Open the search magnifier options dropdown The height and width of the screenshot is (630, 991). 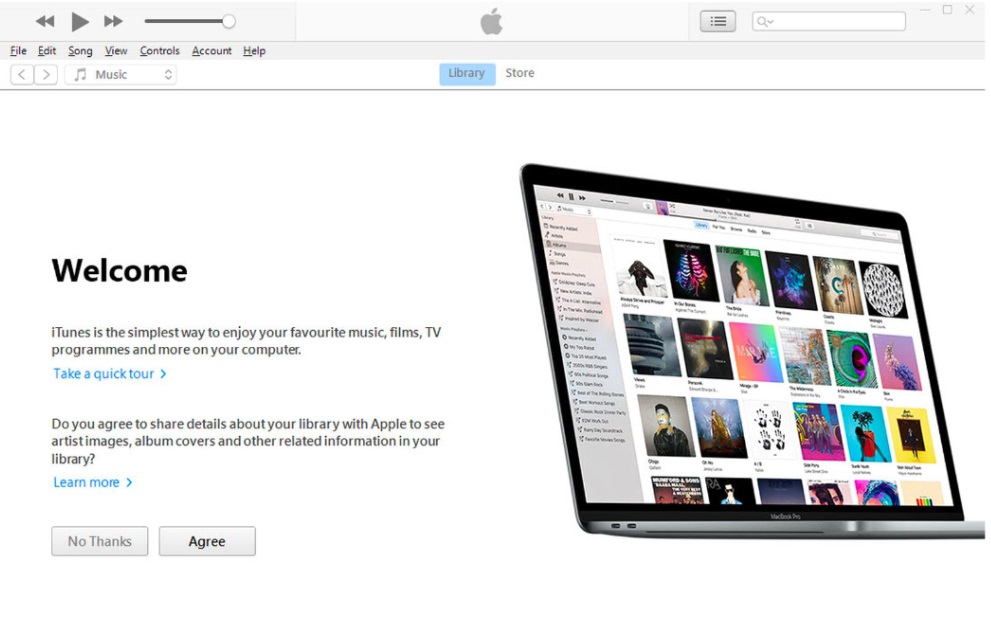[765, 21]
